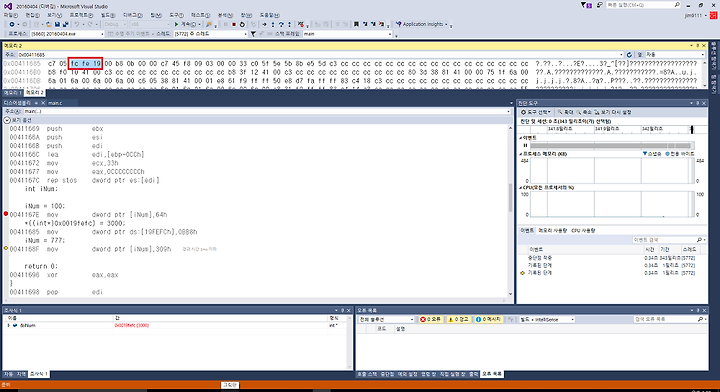Click the notifications flag icon in title bar
The width and height of the screenshot is (720, 392).
586,5
